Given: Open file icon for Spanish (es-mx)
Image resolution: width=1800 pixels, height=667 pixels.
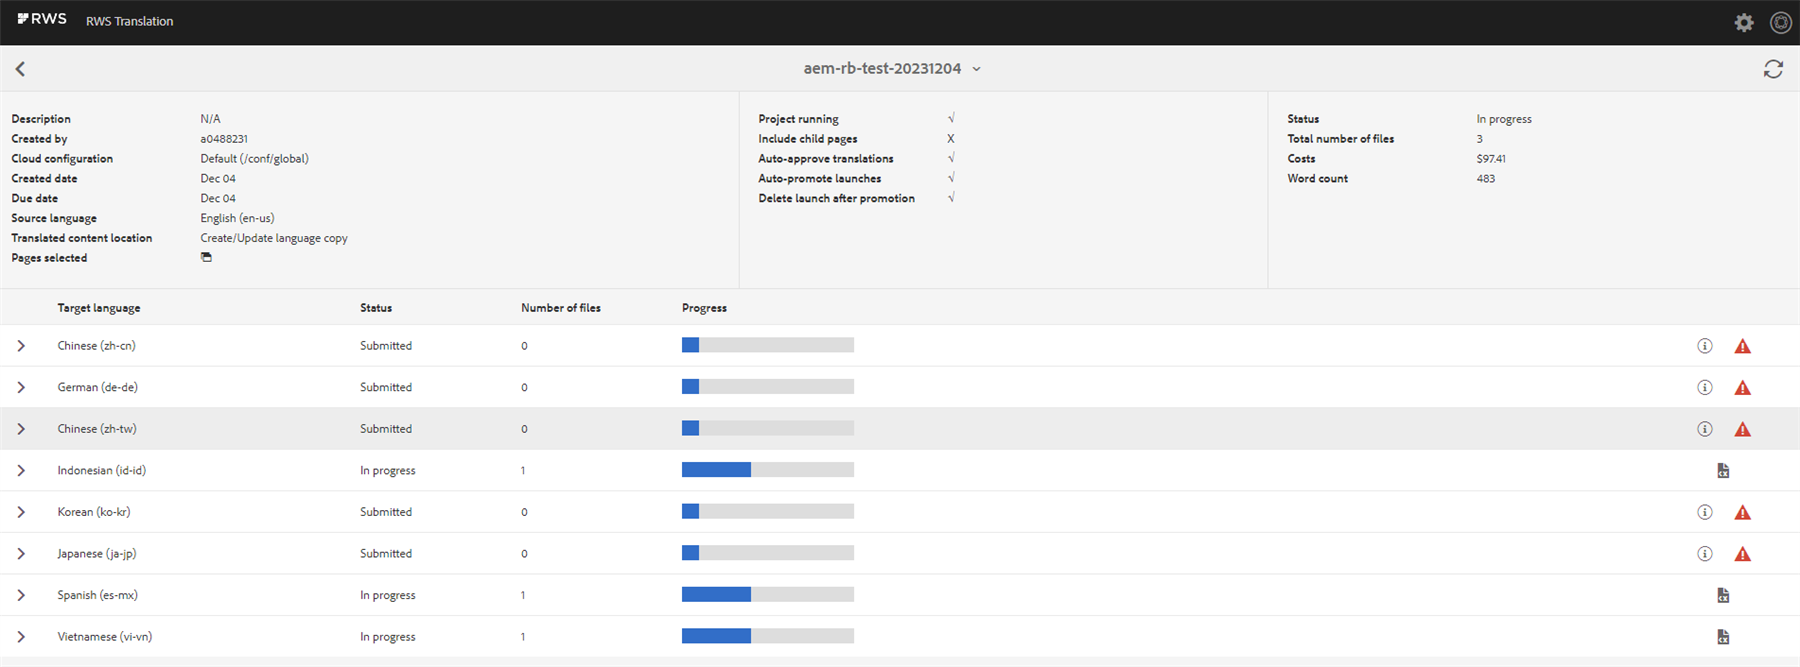Looking at the screenshot, I should click(x=1723, y=595).
